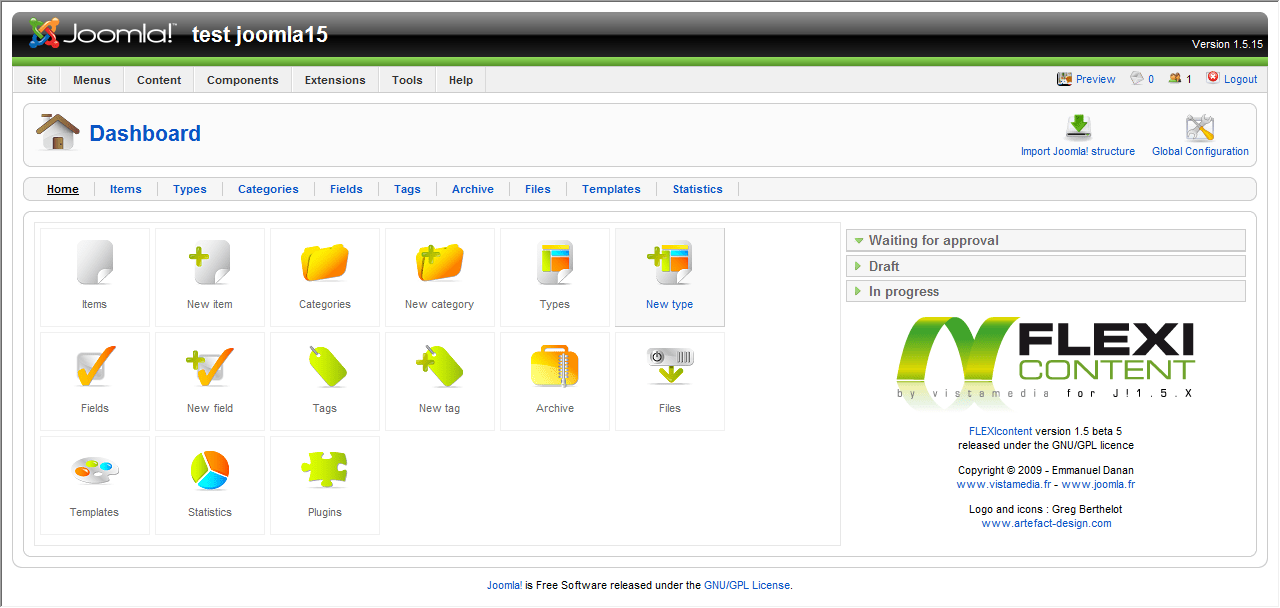Click the 'Version 1.5.15' header text
This screenshot has height=608, width=1280.
click(x=1227, y=44)
